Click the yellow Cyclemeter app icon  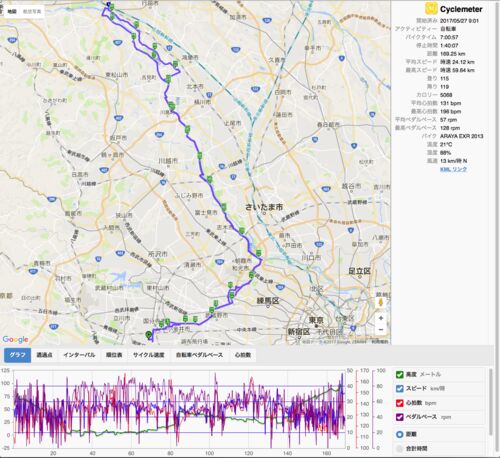(x=431, y=8)
